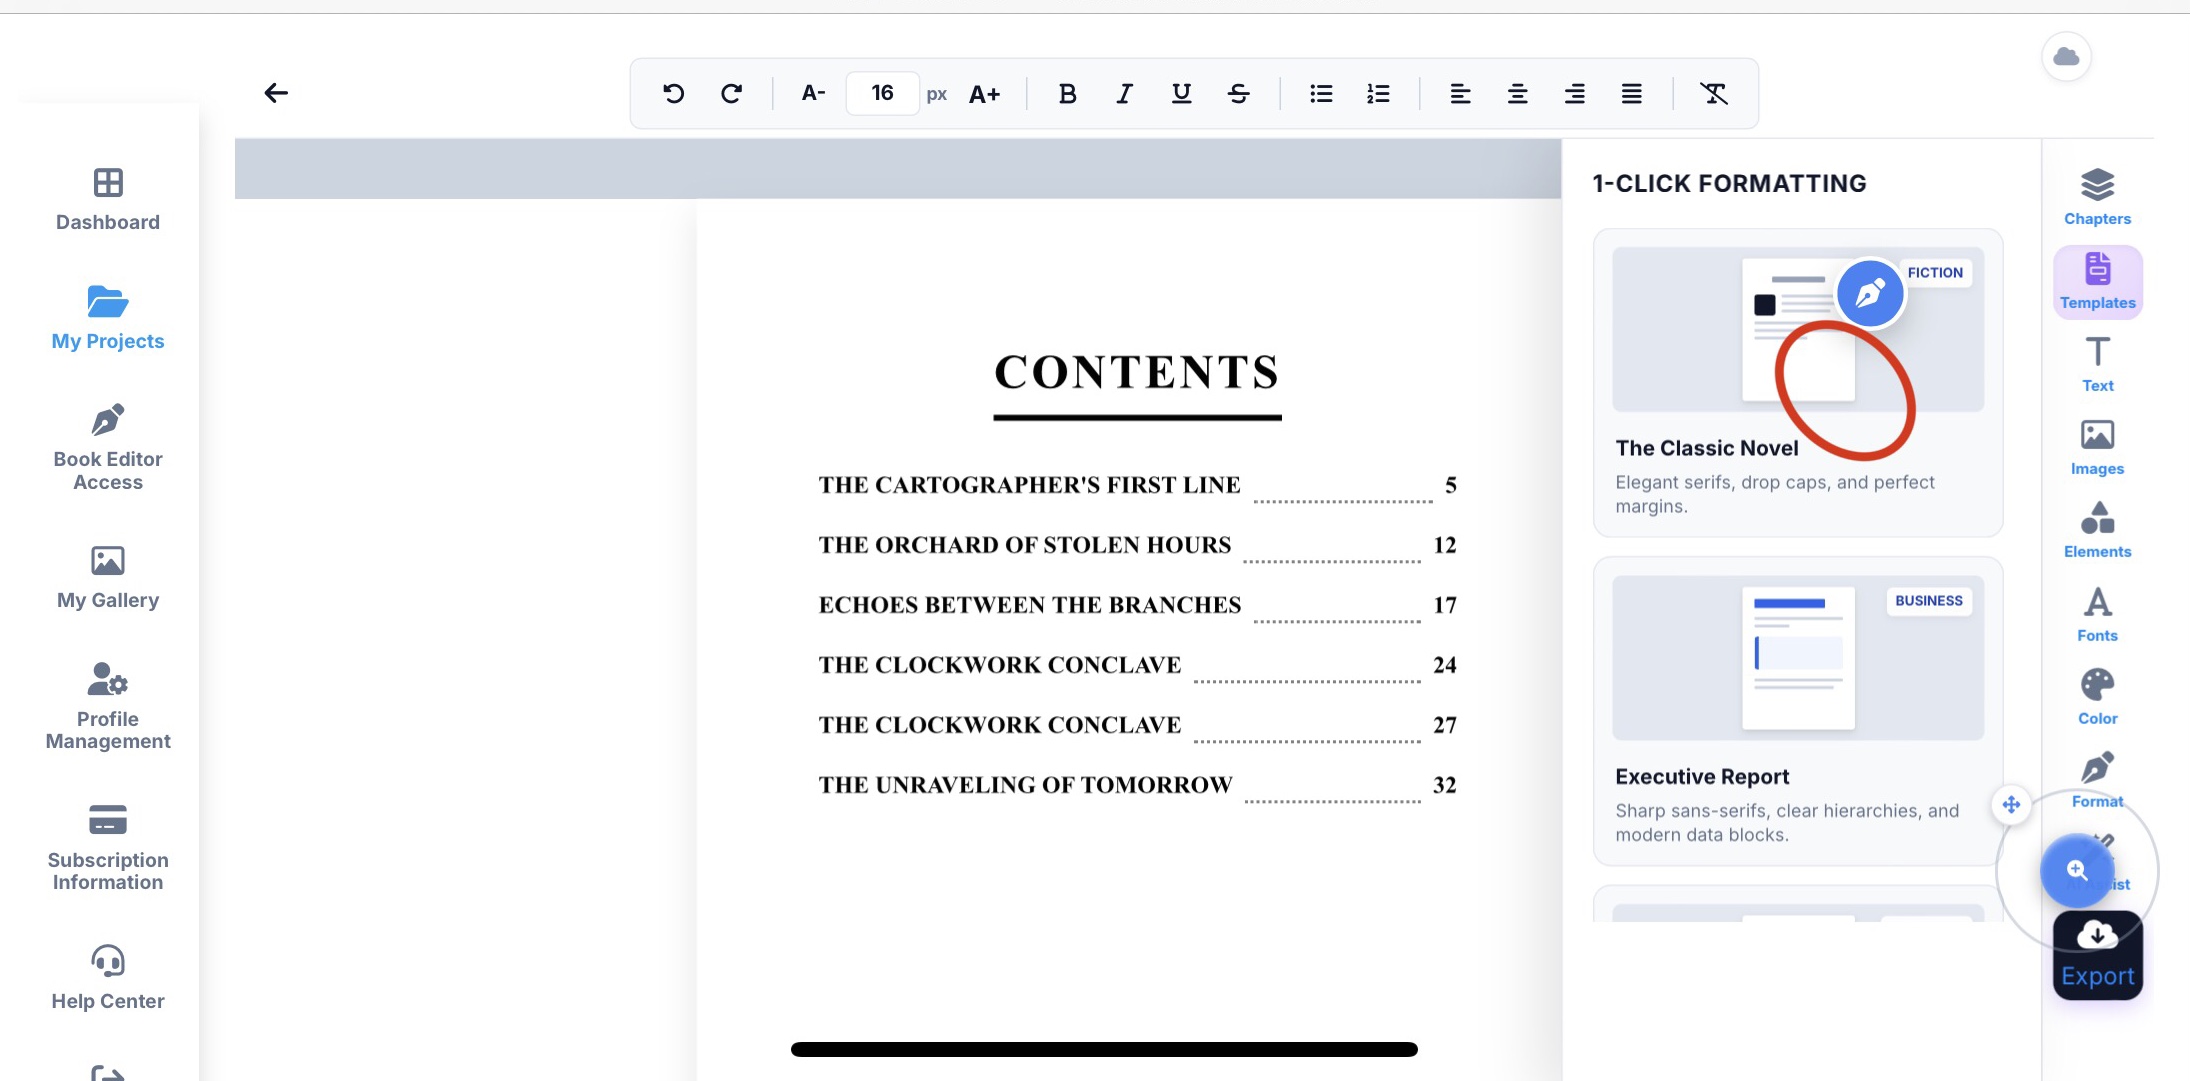Click the cloud sync icon
The height and width of the screenshot is (1081, 2190).
point(2066,57)
